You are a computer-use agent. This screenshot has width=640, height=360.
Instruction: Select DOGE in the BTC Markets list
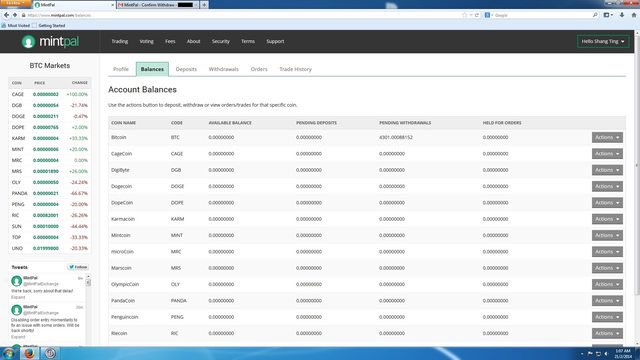[x=50, y=116]
